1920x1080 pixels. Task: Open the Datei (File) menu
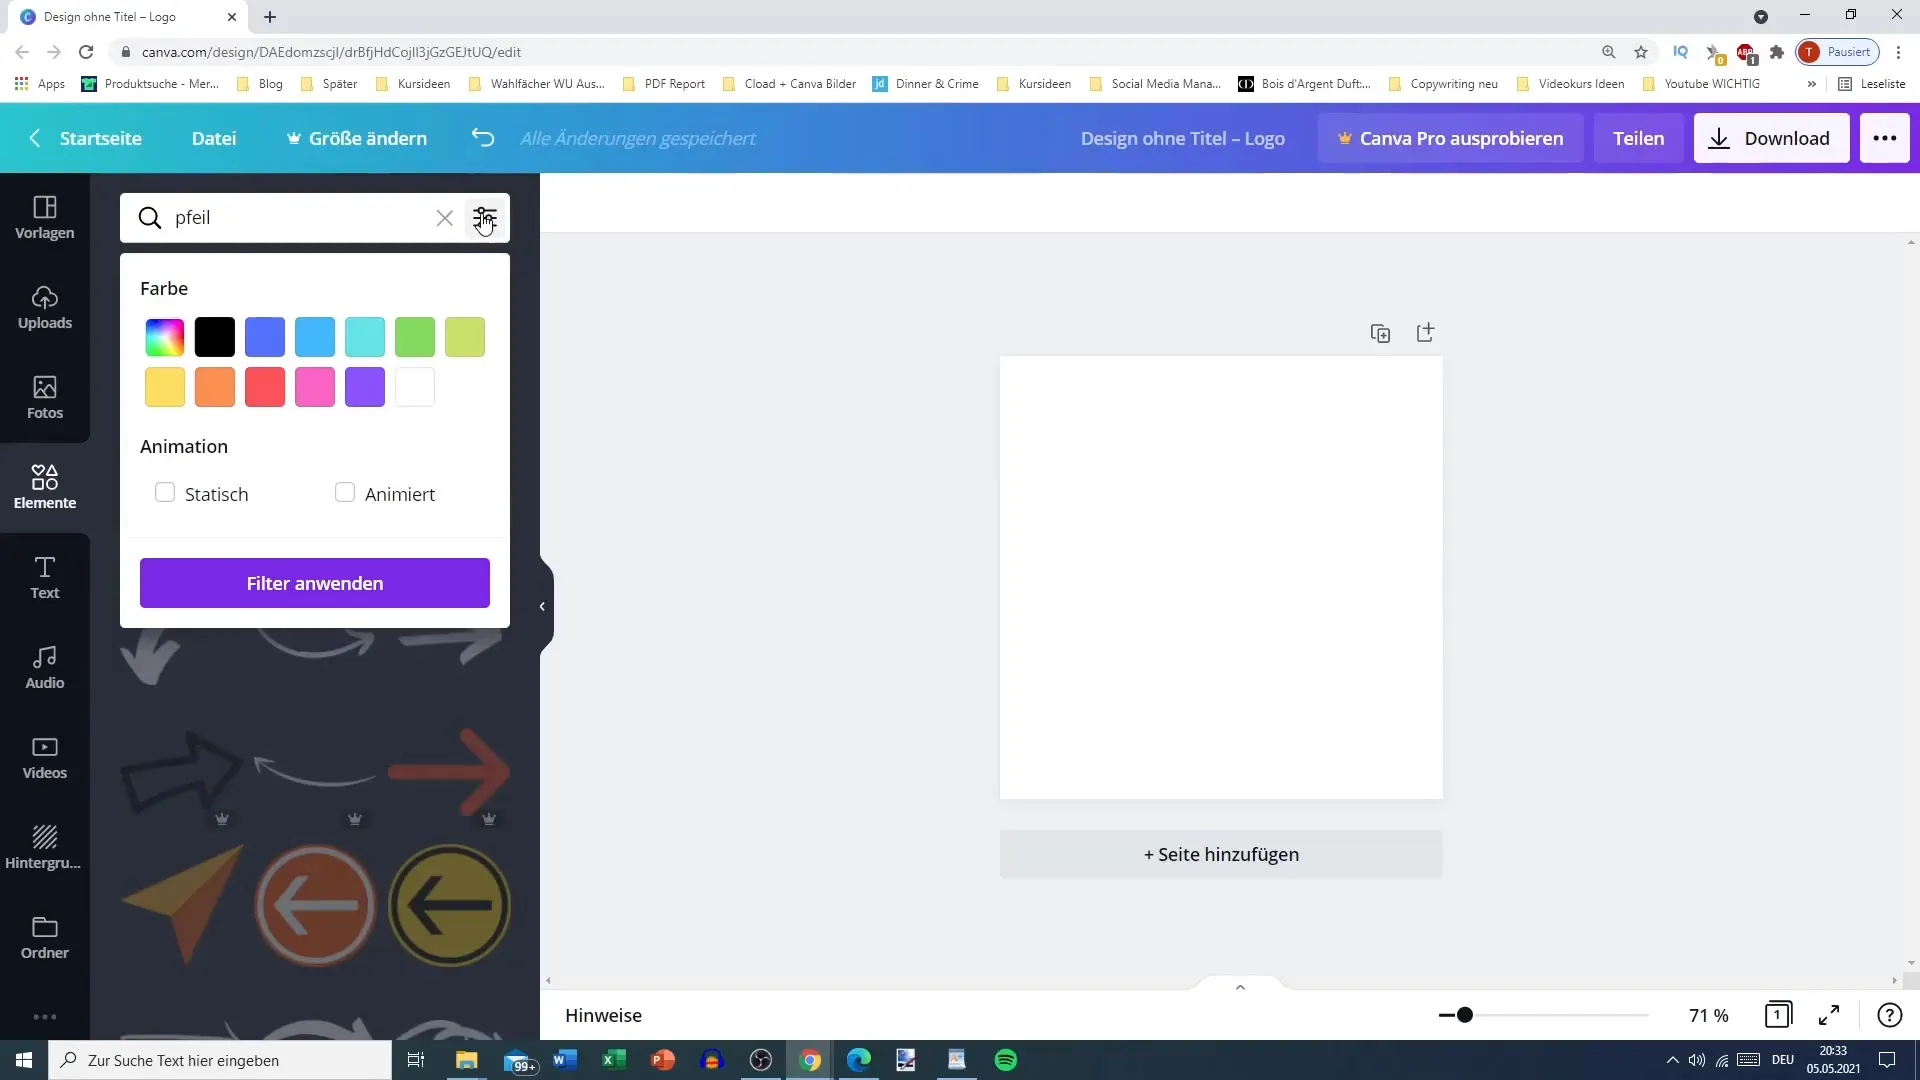(x=214, y=137)
